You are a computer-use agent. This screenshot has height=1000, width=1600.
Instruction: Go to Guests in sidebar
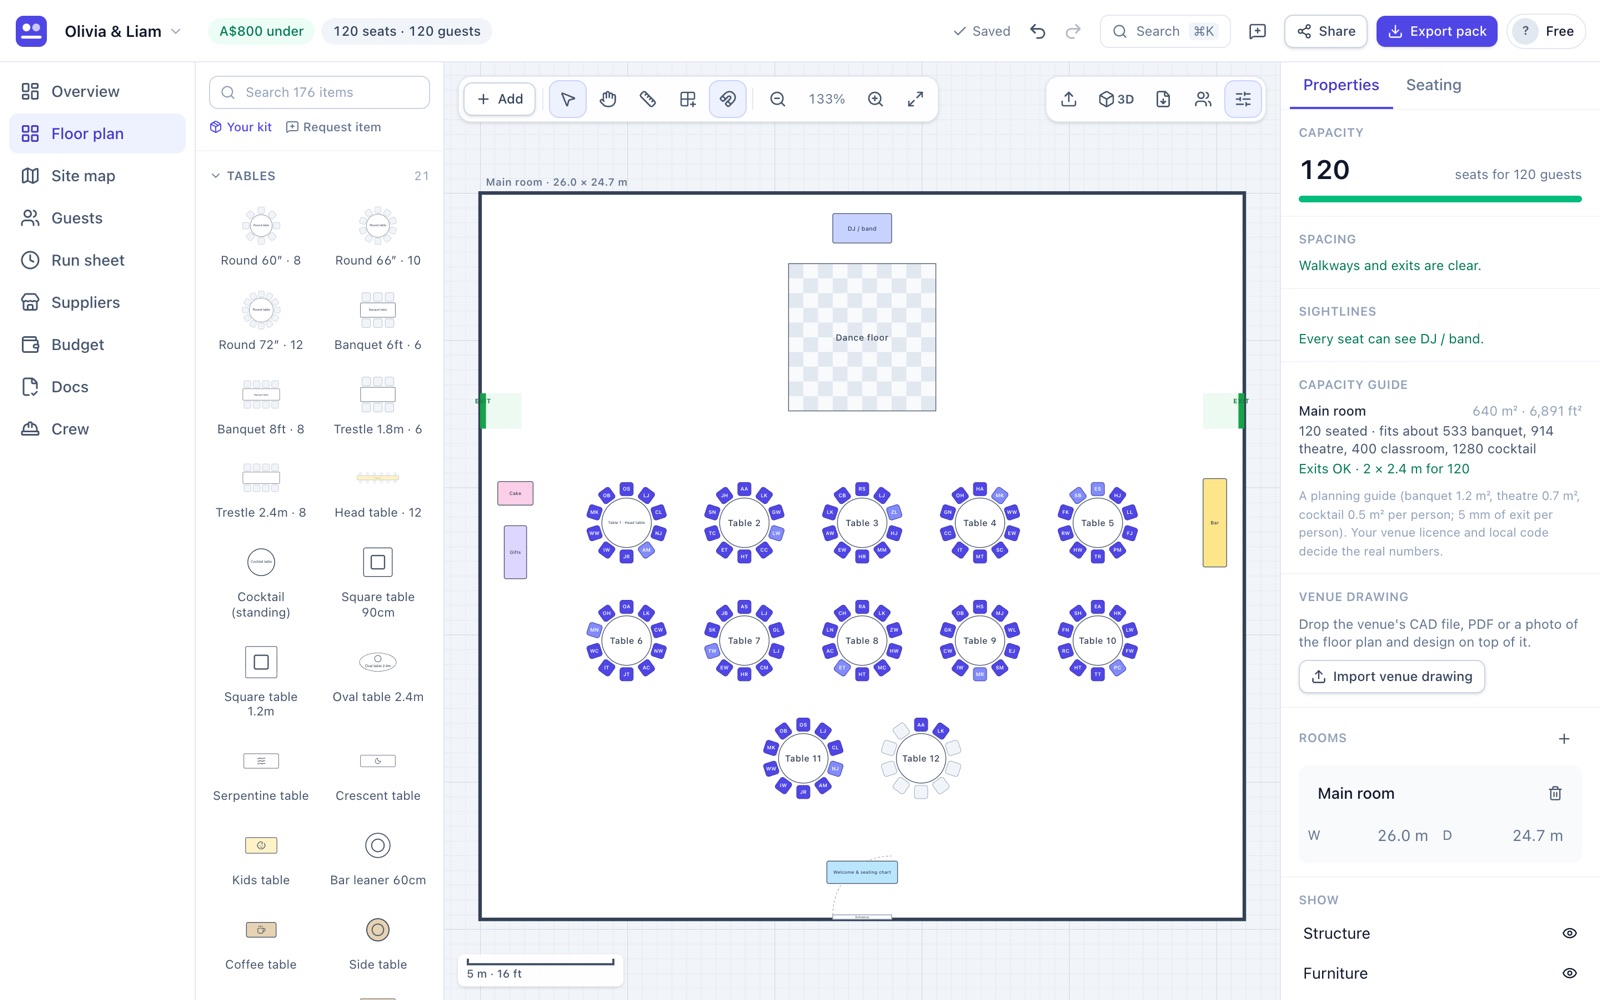(97, 218)
